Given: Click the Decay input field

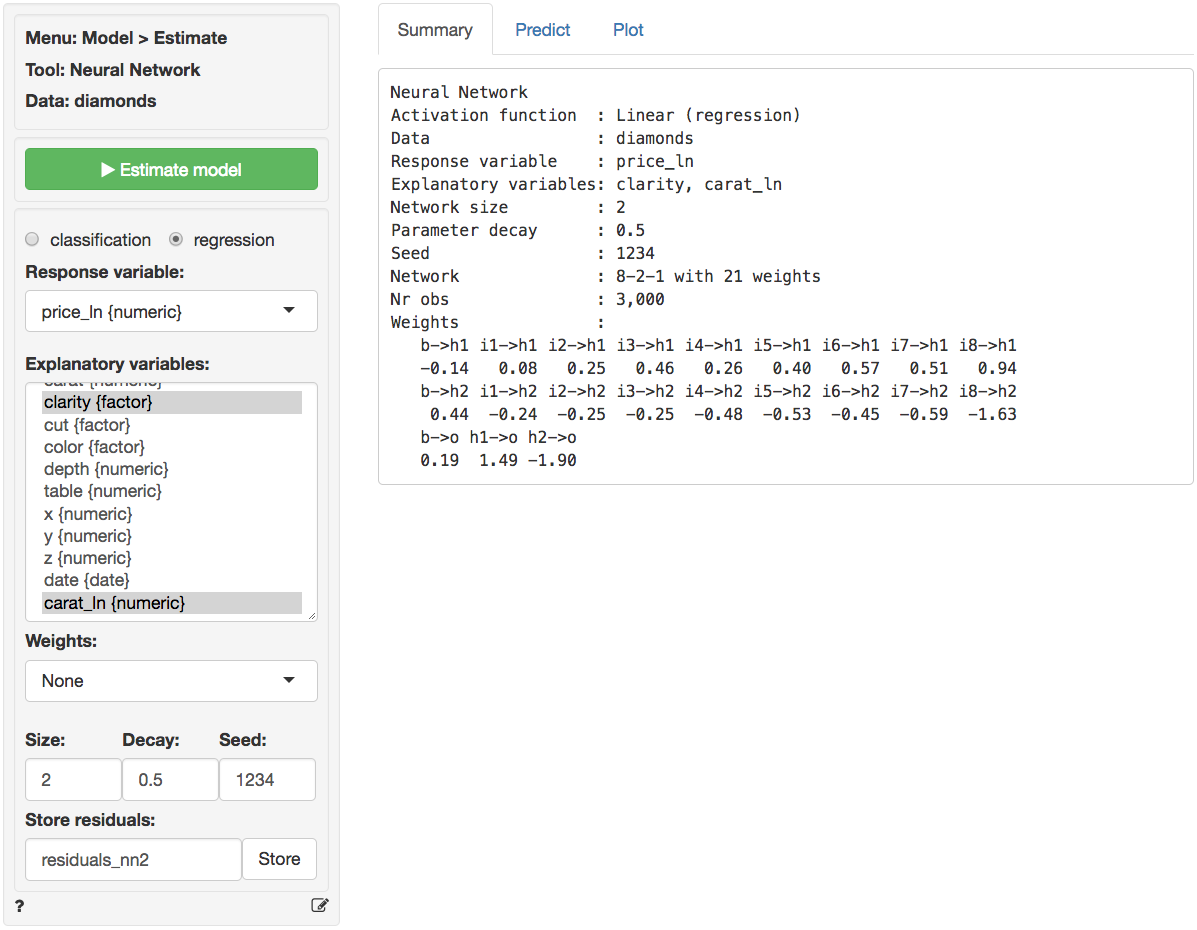Looking at the screenshot, I should coord(170,780).
